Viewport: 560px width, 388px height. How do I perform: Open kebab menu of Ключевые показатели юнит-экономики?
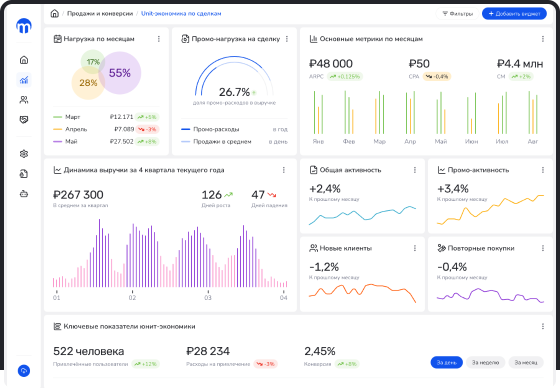[543, 326]
